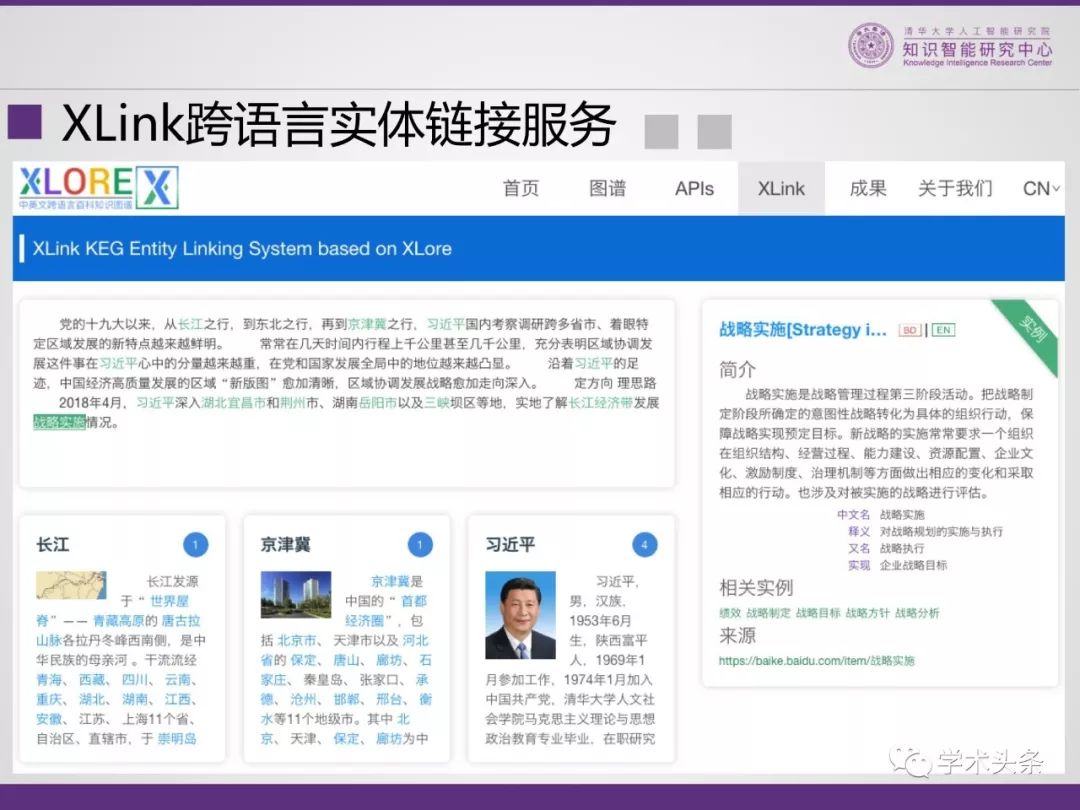Follow the 首都经济圈 link

point(414,601)
